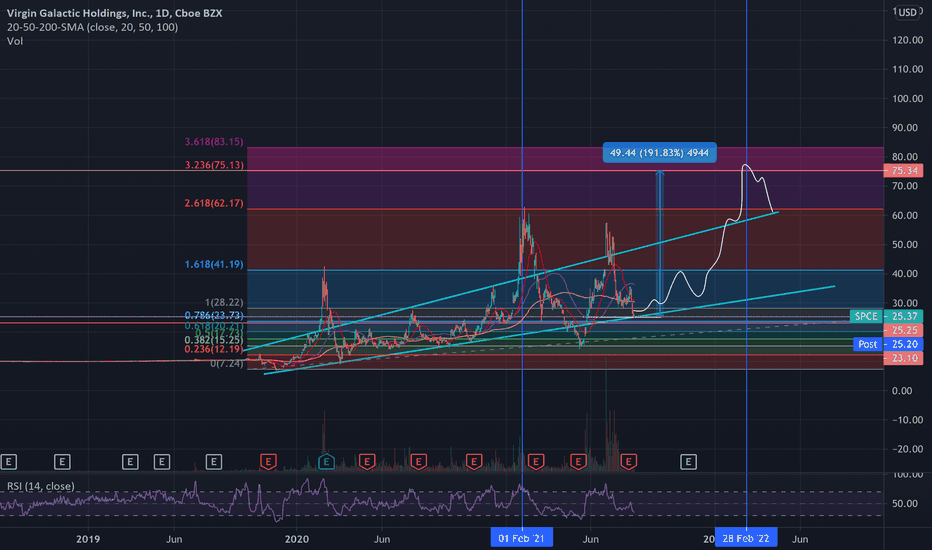Click the 2020 time axis label
Screen dimensions: 932x550
(x=297, y=539)
